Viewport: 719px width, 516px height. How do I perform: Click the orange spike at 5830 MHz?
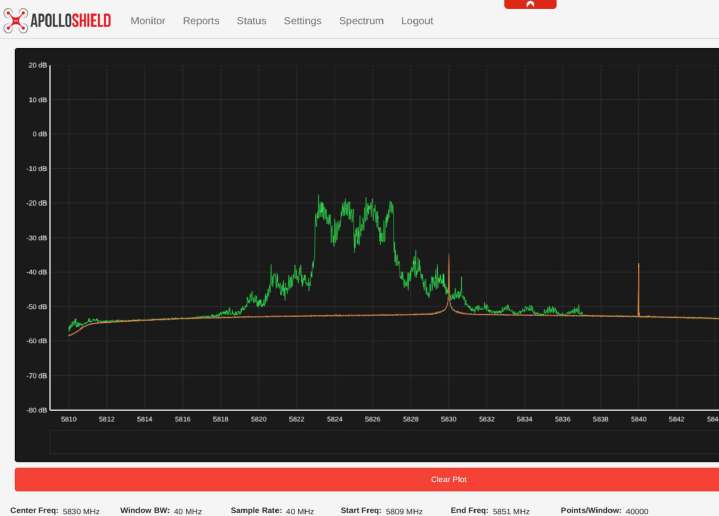[x=449, y=270]
